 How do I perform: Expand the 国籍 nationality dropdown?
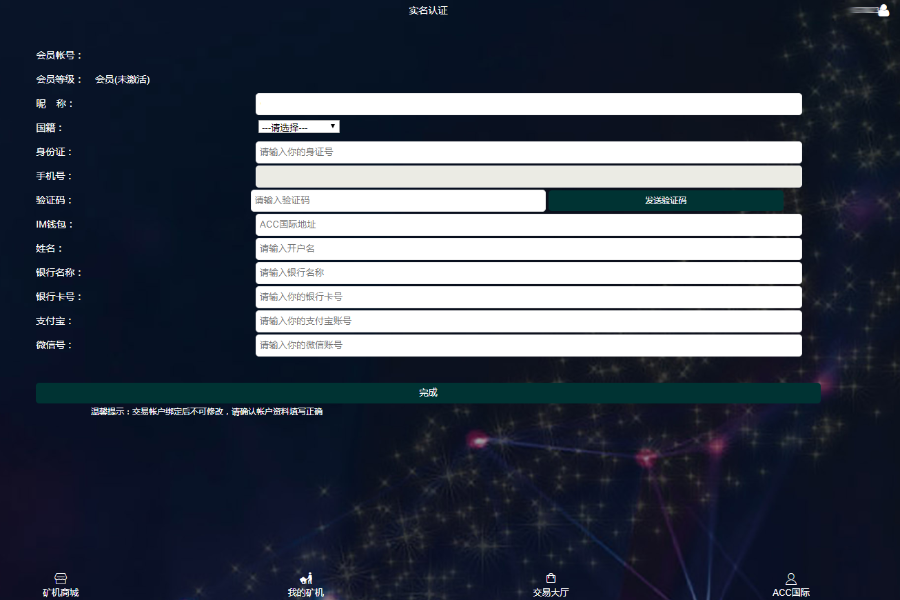point(298,127)
